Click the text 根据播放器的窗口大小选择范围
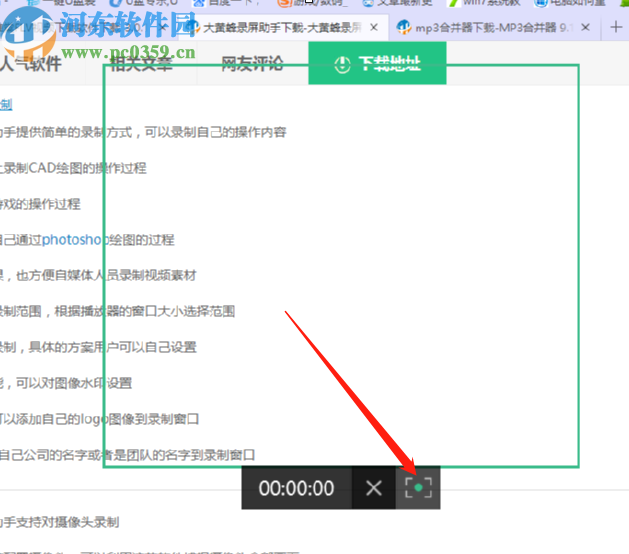Screen dimensions: 629x554 pos(144,311)
